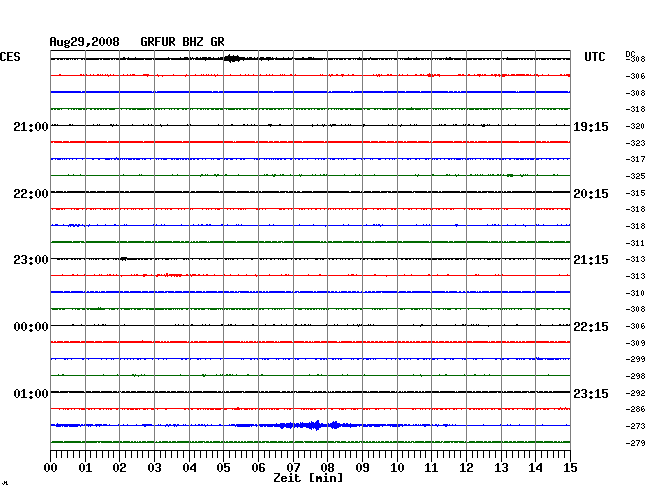This screenshot has width=650, height=494.
Task: Select DC offset value -323
Action: 635,143
